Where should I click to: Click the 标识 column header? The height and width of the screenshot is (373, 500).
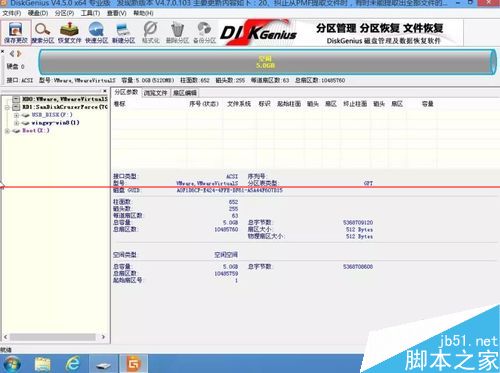[x=264, y=104]
